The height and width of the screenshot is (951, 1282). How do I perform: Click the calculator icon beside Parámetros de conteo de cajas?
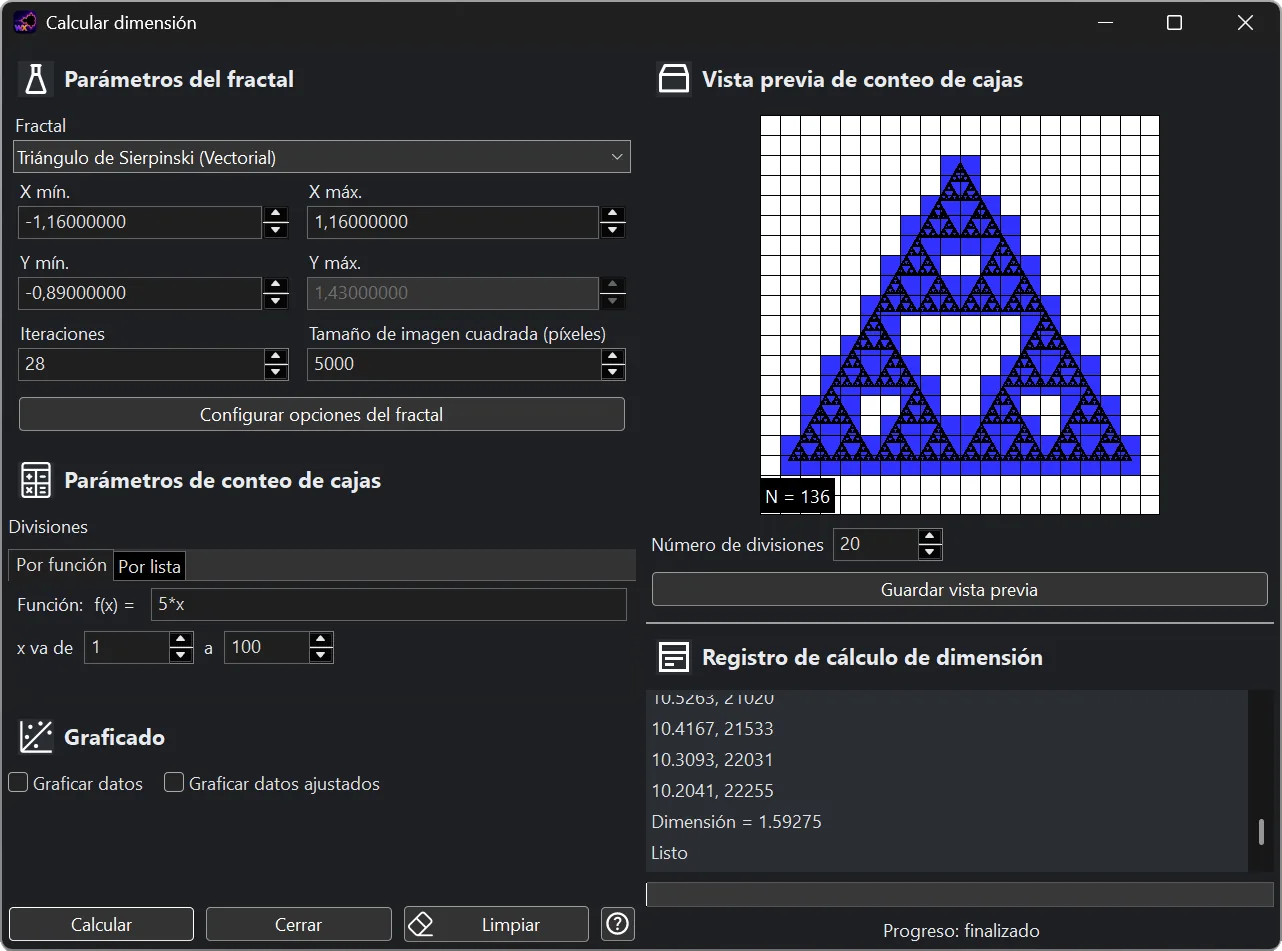point(36,480)
